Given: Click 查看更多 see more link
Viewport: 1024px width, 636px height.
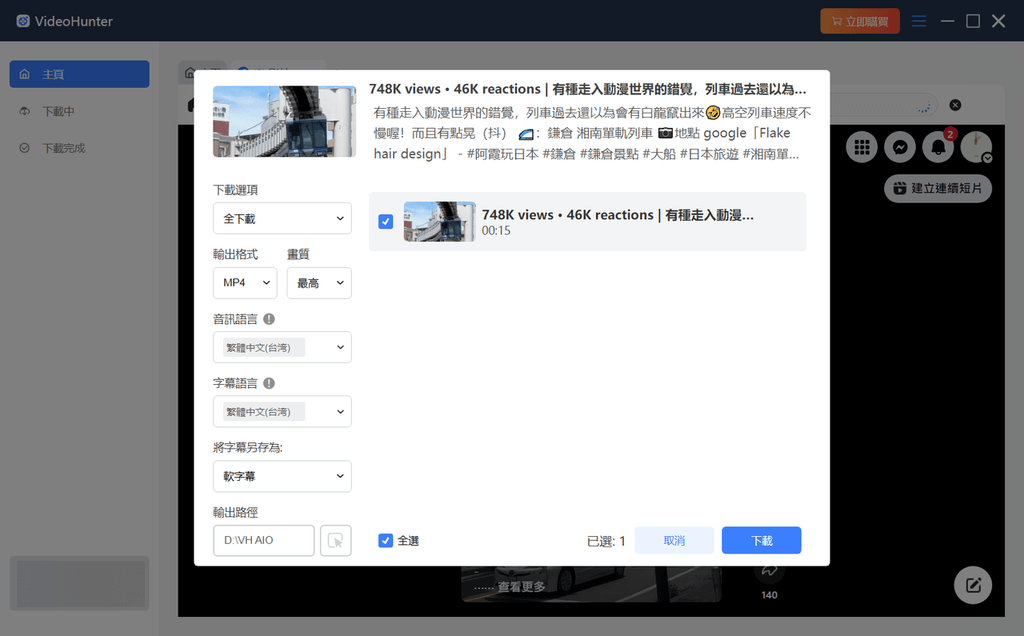Looking at the screenshot, I should 521,587.
